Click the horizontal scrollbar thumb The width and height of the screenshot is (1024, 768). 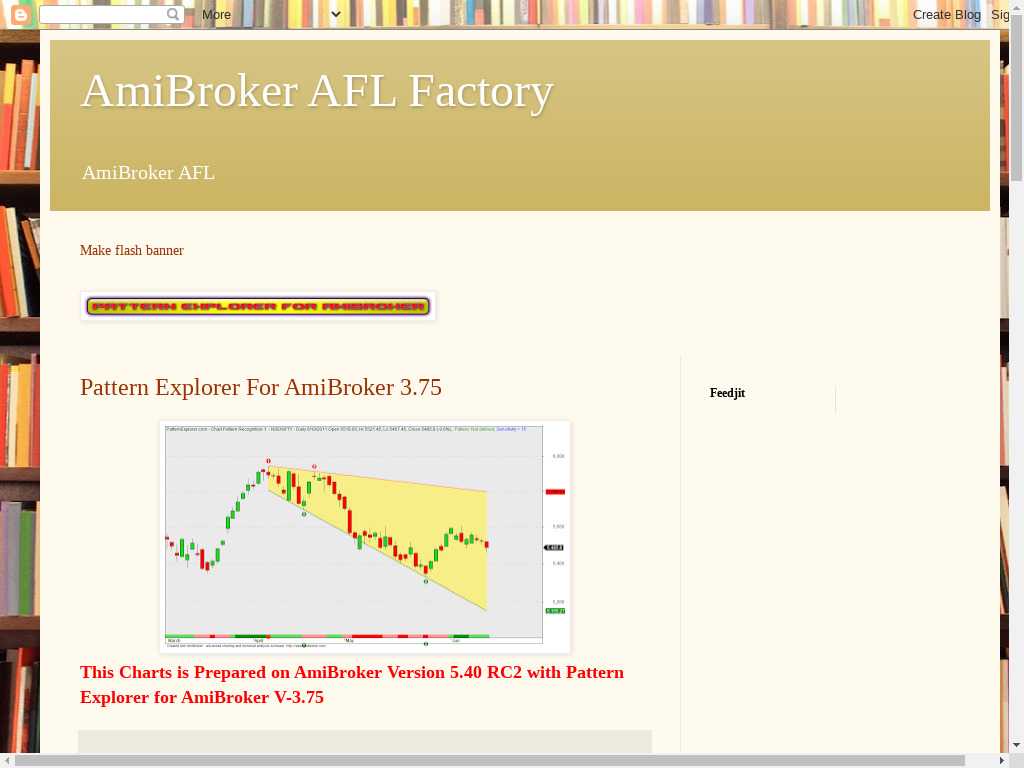(490, 760)
